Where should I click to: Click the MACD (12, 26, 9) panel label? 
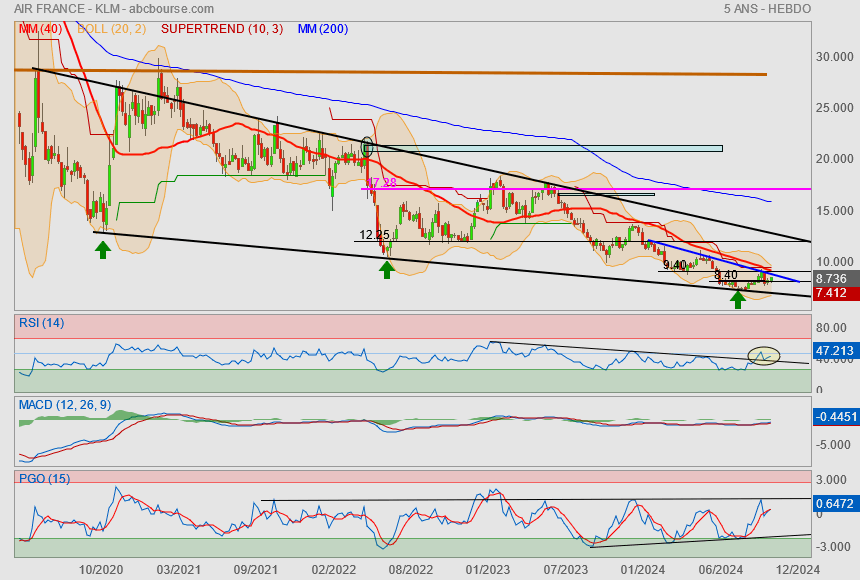coord(65,405)
